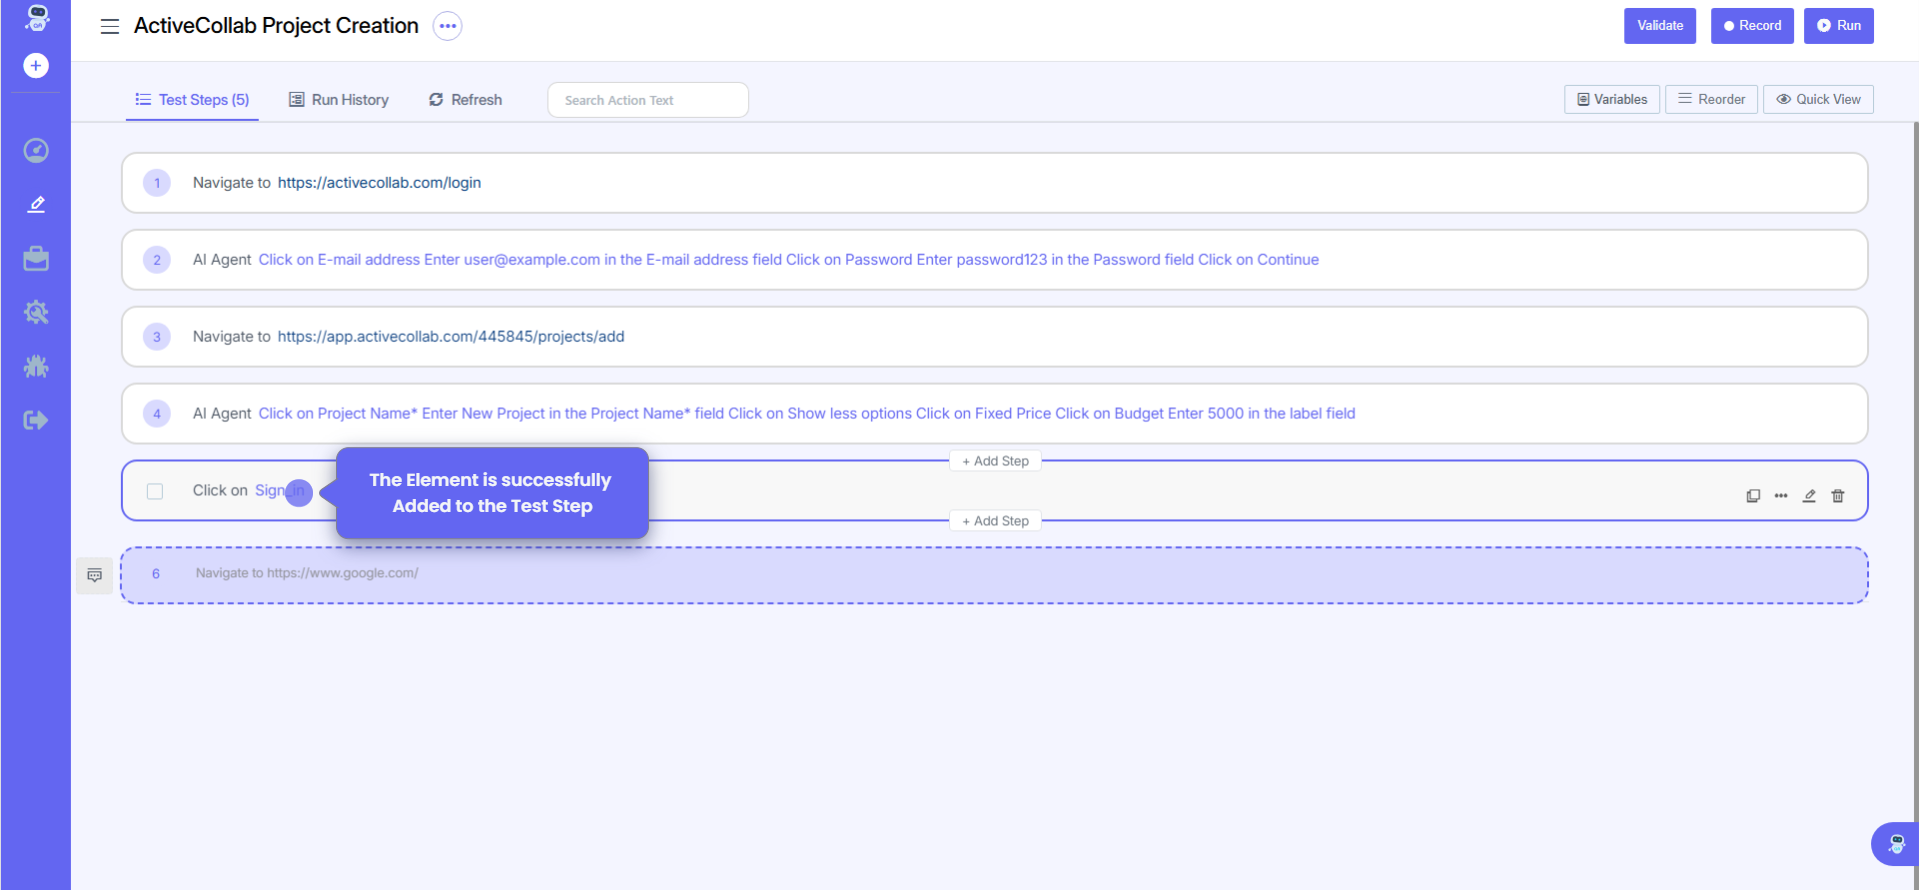This screenshot has width=1919, height=890.
Task: Click the briefcase icon in left sidebar
Action: coord(36,259)
